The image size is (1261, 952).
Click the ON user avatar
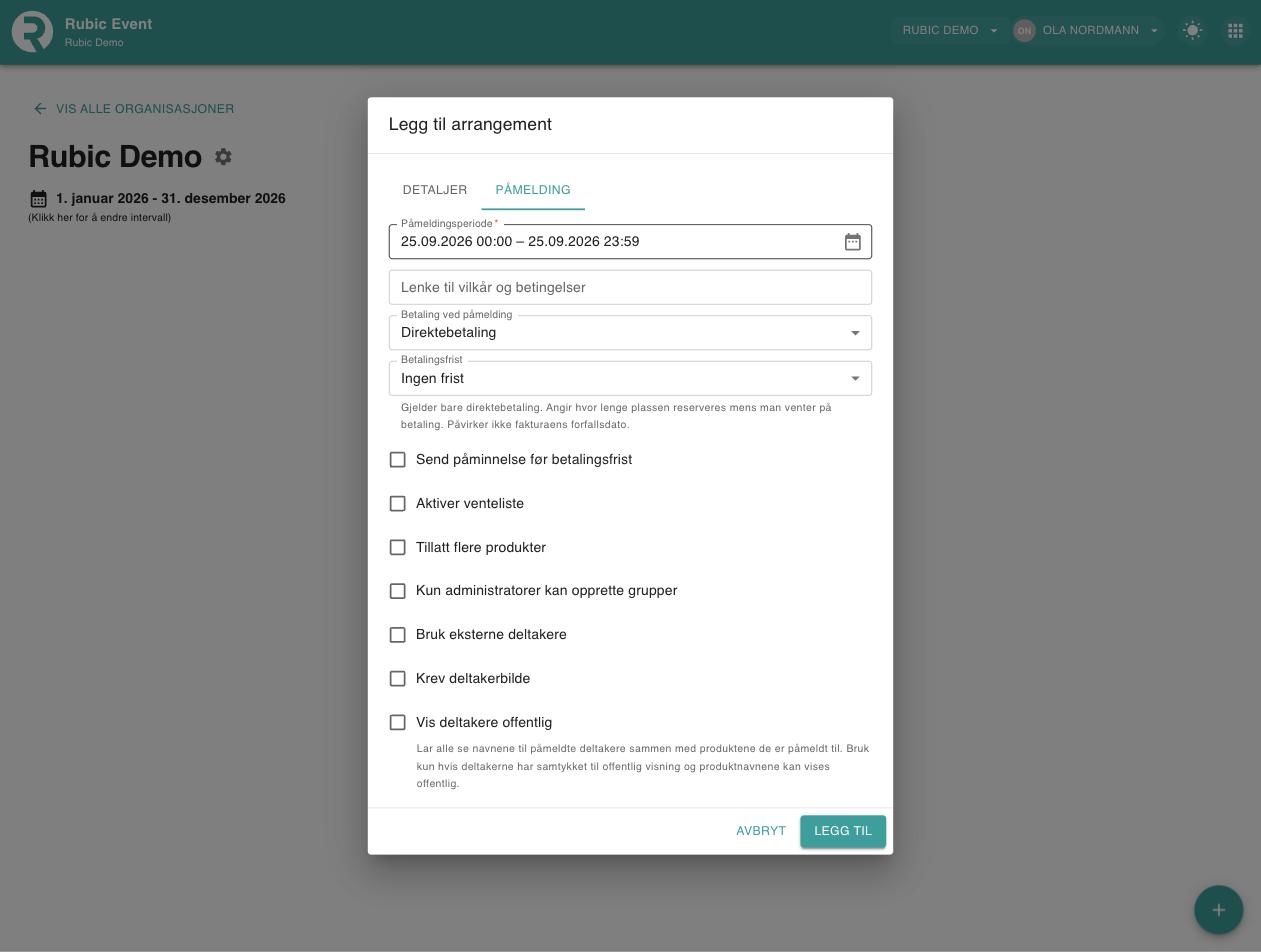pyautogui.click(x=1024, y=31)
